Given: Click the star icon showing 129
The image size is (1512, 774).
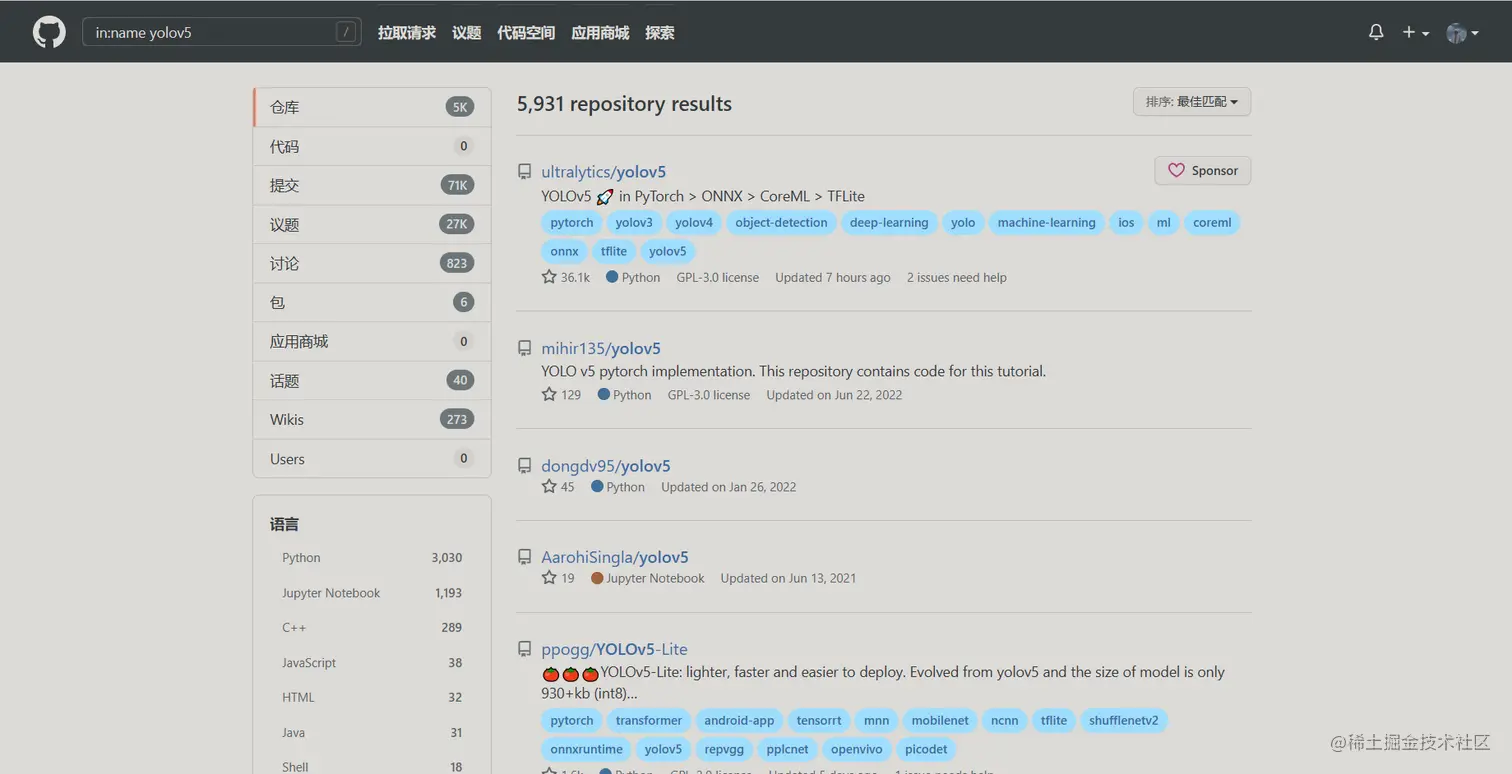Looking at the screenshot, I should [x=549, y=394].
